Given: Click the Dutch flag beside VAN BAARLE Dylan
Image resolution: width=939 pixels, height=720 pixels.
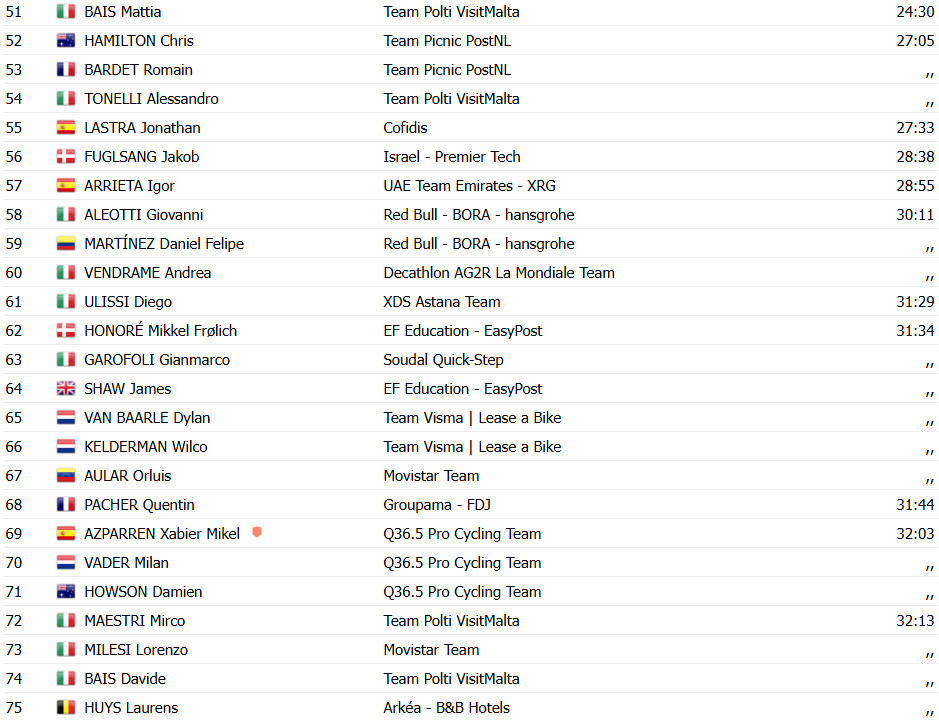Looking at the screenshot, I should tap(66, 418).
